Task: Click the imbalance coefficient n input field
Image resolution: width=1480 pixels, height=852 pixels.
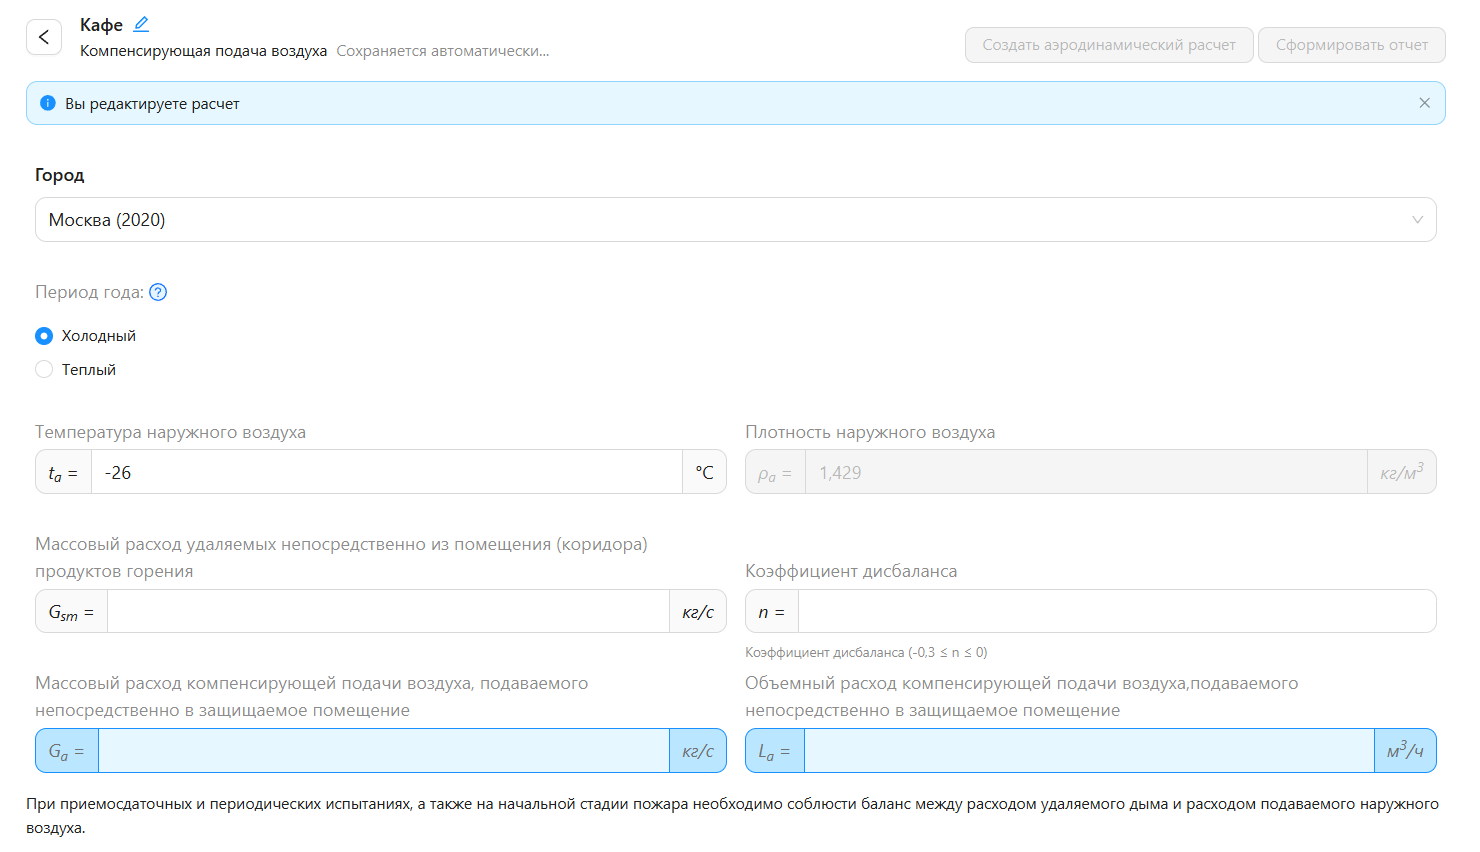Action: (x=1116, y=611)
